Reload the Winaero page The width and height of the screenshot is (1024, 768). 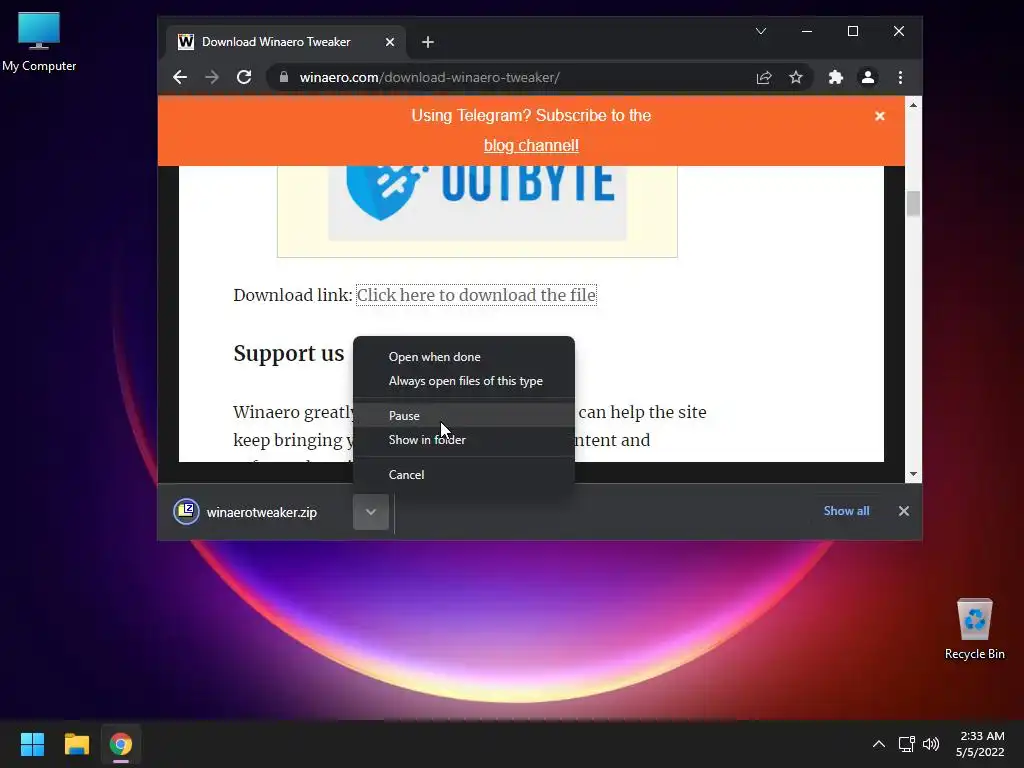(x=244, y=77)
